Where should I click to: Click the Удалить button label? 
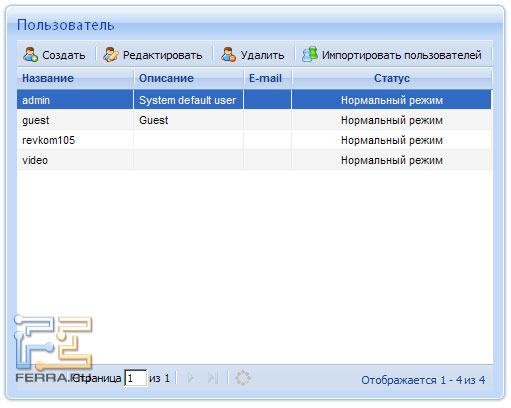point(262,55)
